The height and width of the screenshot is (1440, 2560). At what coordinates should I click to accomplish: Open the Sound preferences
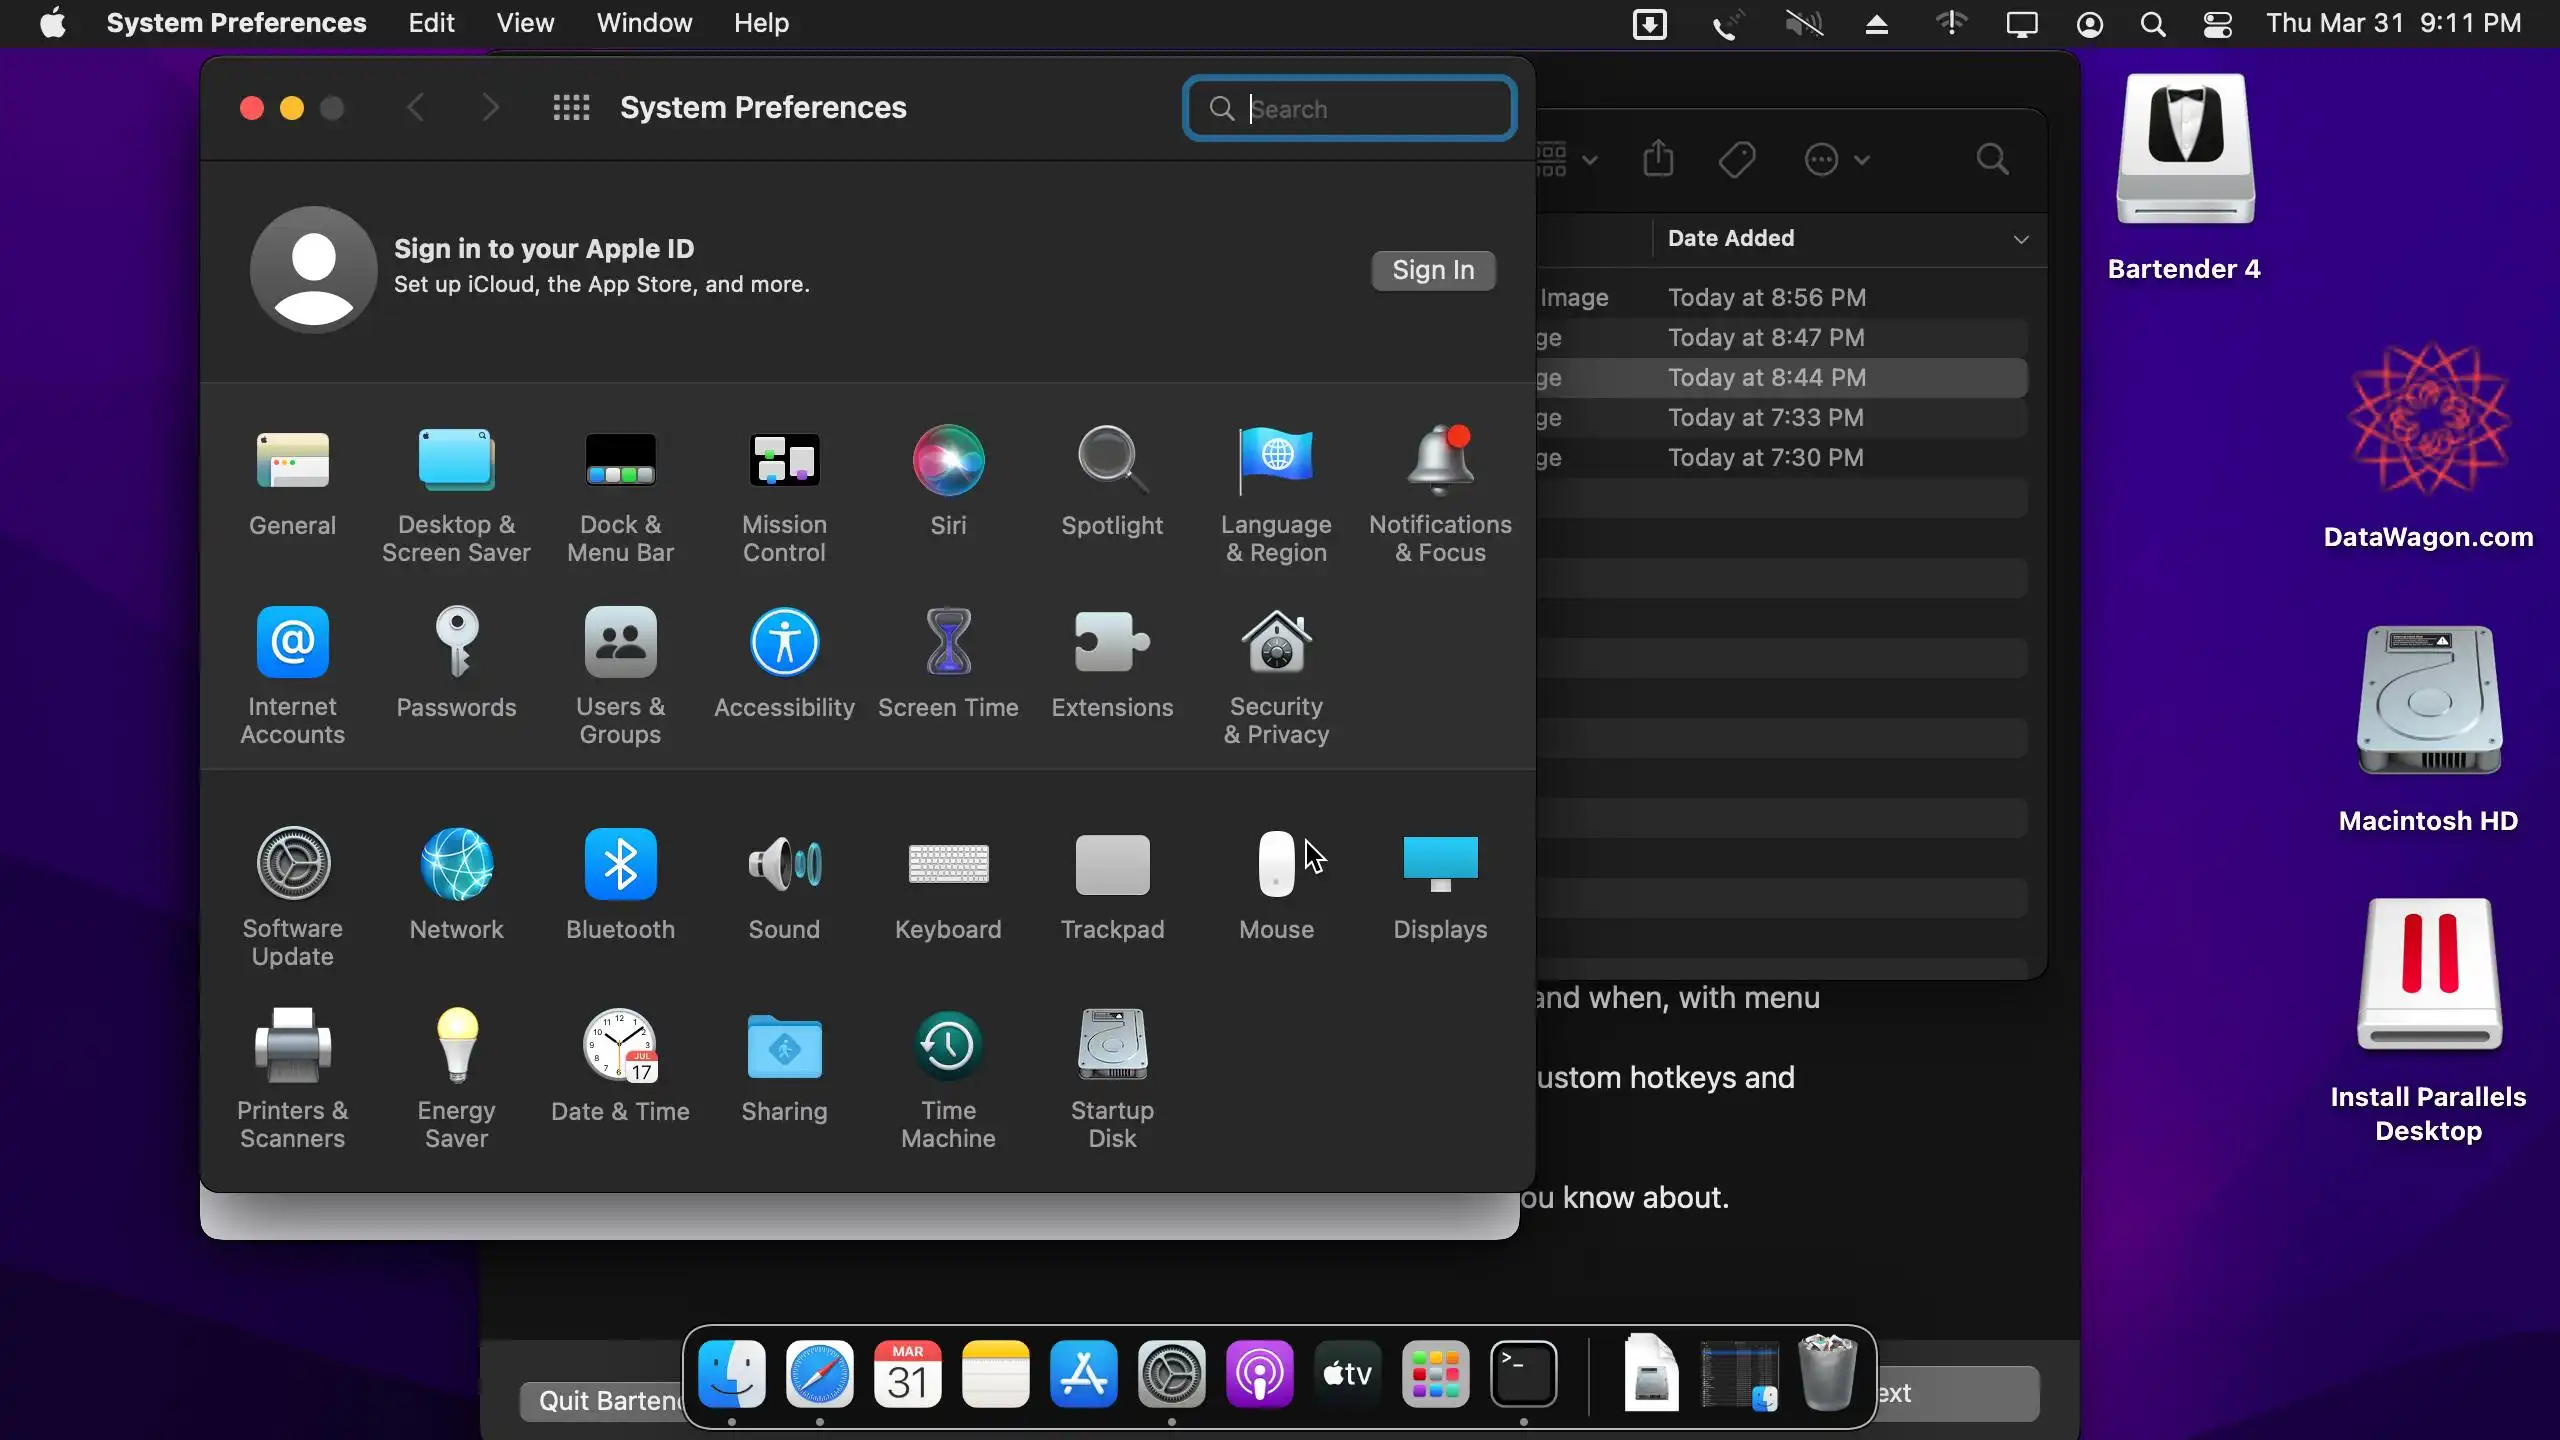[784, 865]
